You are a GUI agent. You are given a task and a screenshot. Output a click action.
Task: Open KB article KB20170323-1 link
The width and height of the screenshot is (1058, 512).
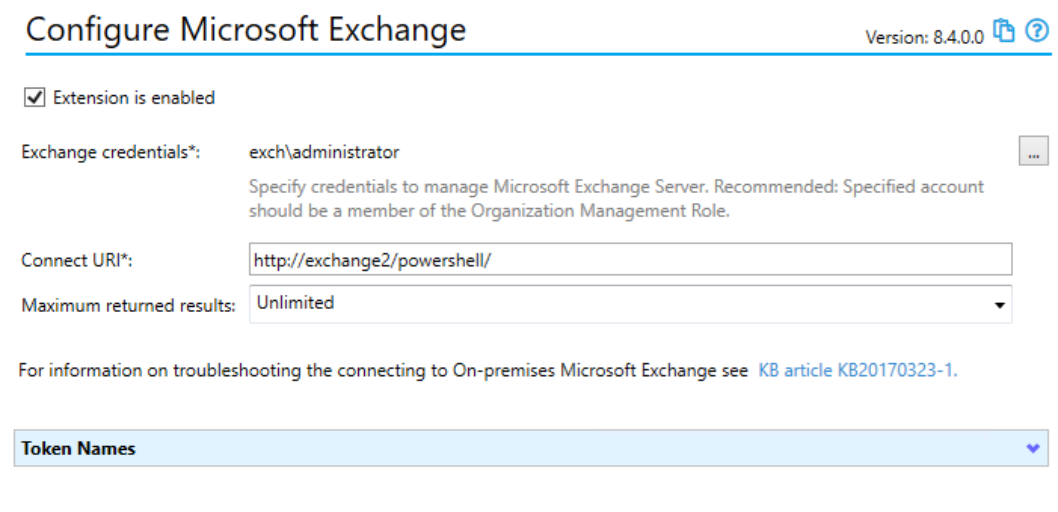click(858, 370)
